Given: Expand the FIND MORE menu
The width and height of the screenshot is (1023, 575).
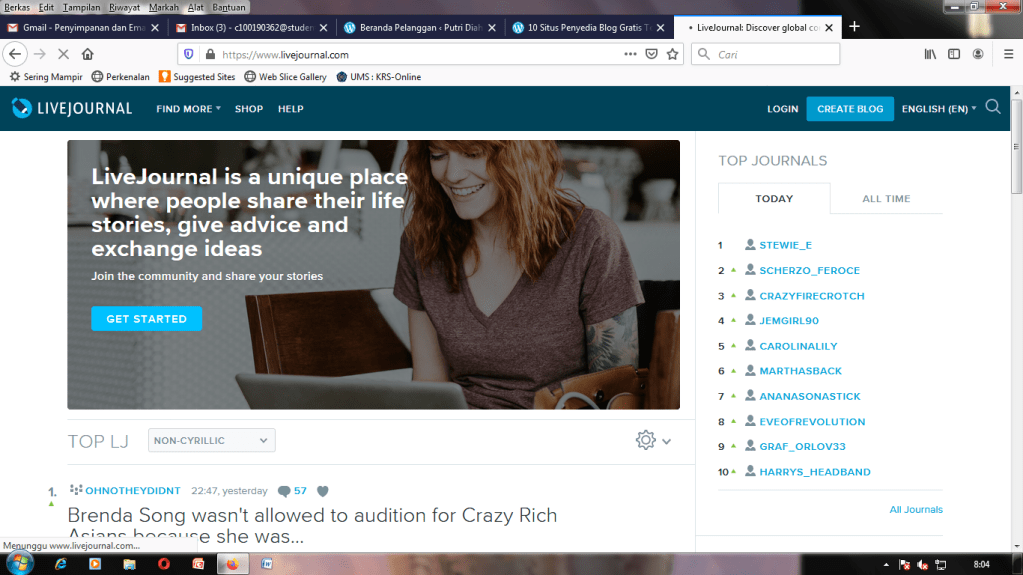Looking at the screenshot, I should point(188,109).
